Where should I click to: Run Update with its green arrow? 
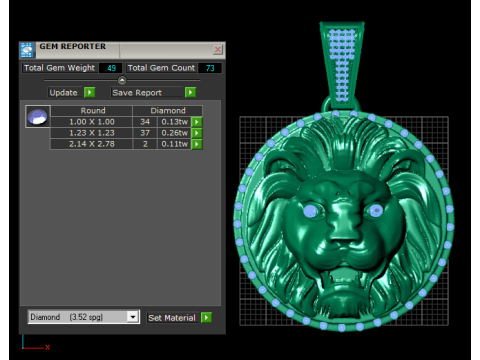[x=89, y=92]
